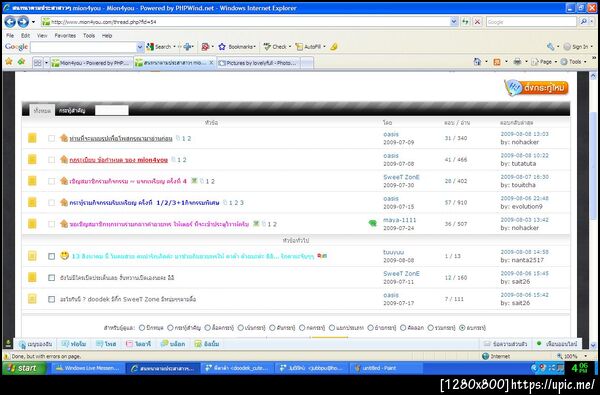Open recent pages dropdown next to Forward

coord(33,22)
